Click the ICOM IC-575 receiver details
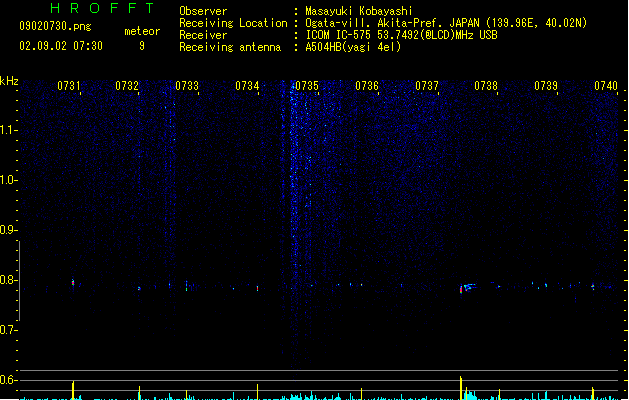This screenshot has width=629, height=400. (x=402, y=35)
